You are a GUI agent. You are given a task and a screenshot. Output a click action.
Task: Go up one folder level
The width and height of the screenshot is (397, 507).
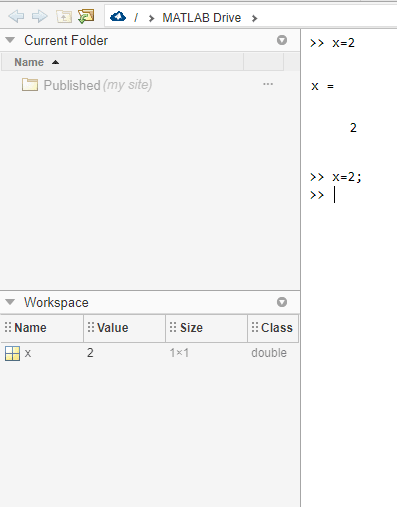point(64,16)
